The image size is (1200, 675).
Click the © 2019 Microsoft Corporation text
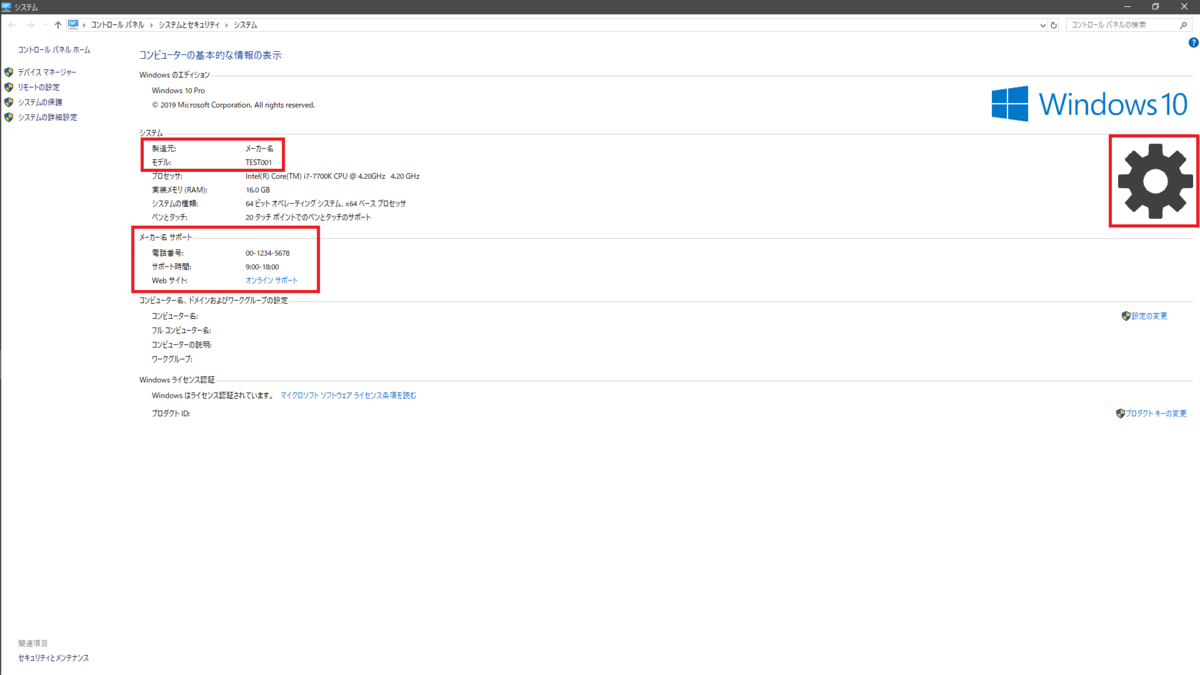tap(233, 105)
